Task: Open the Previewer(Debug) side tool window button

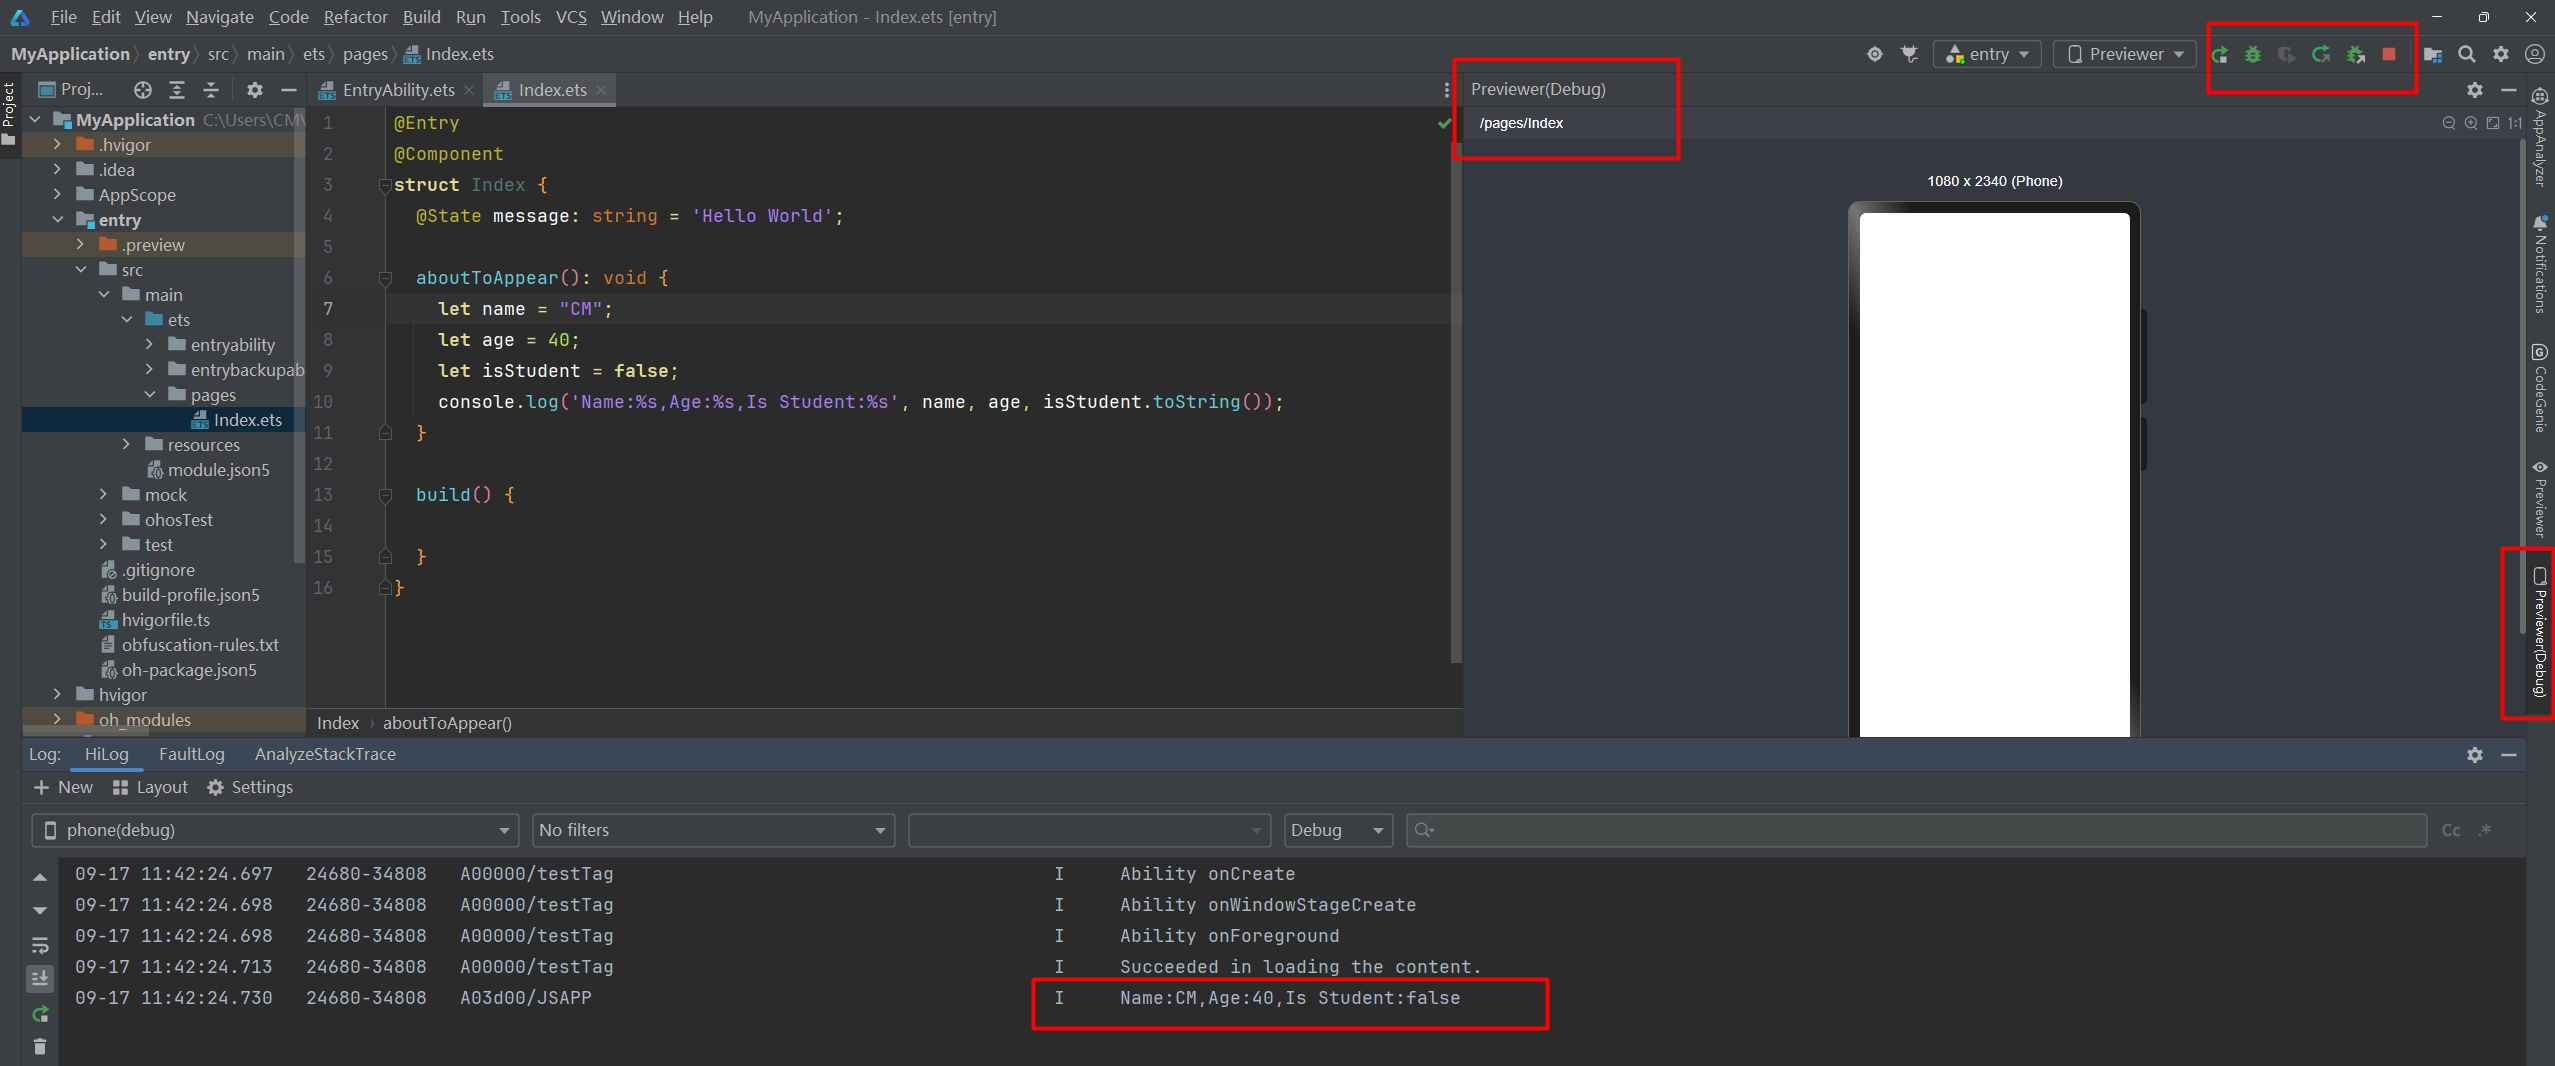Action: coord(2539,632)
